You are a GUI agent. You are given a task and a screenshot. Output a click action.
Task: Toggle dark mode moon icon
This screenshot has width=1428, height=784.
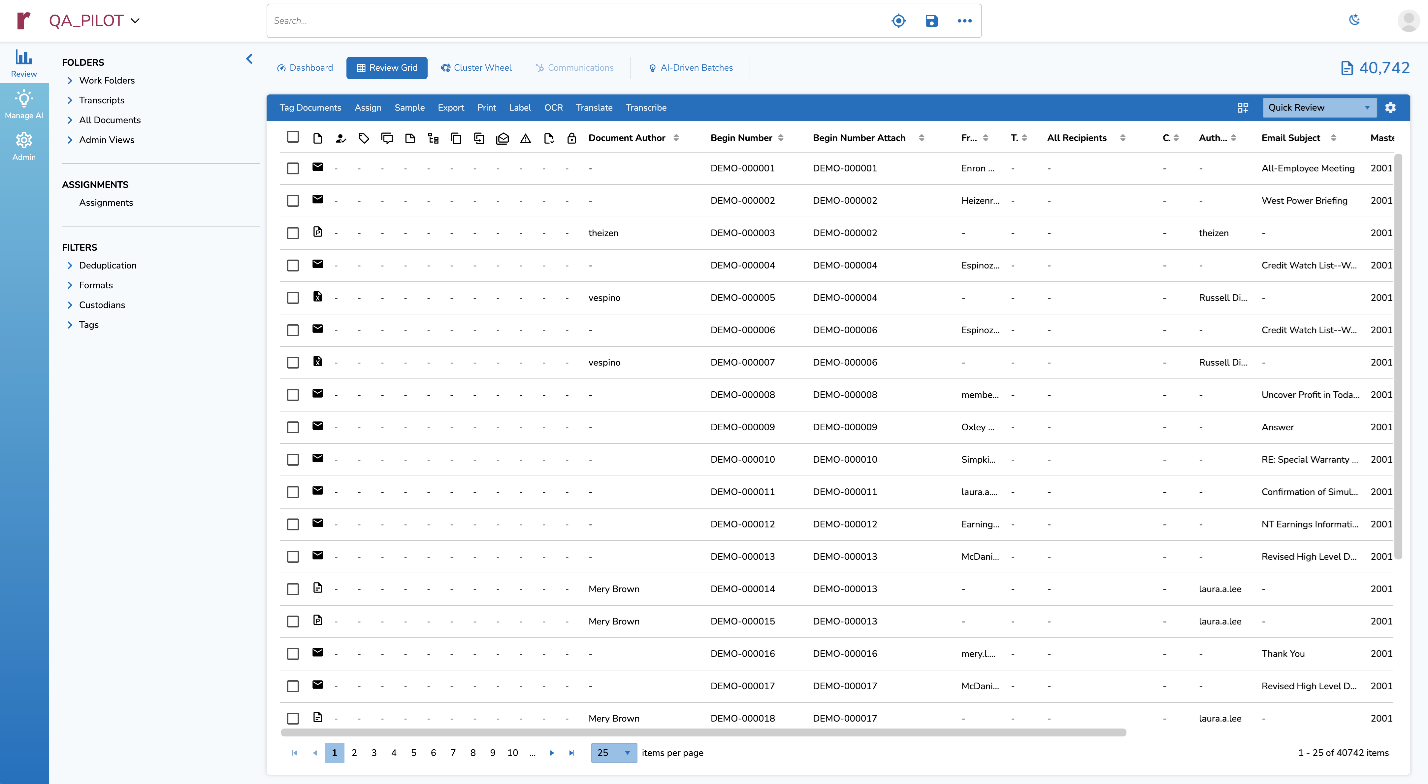click(x=1355, y=20)
